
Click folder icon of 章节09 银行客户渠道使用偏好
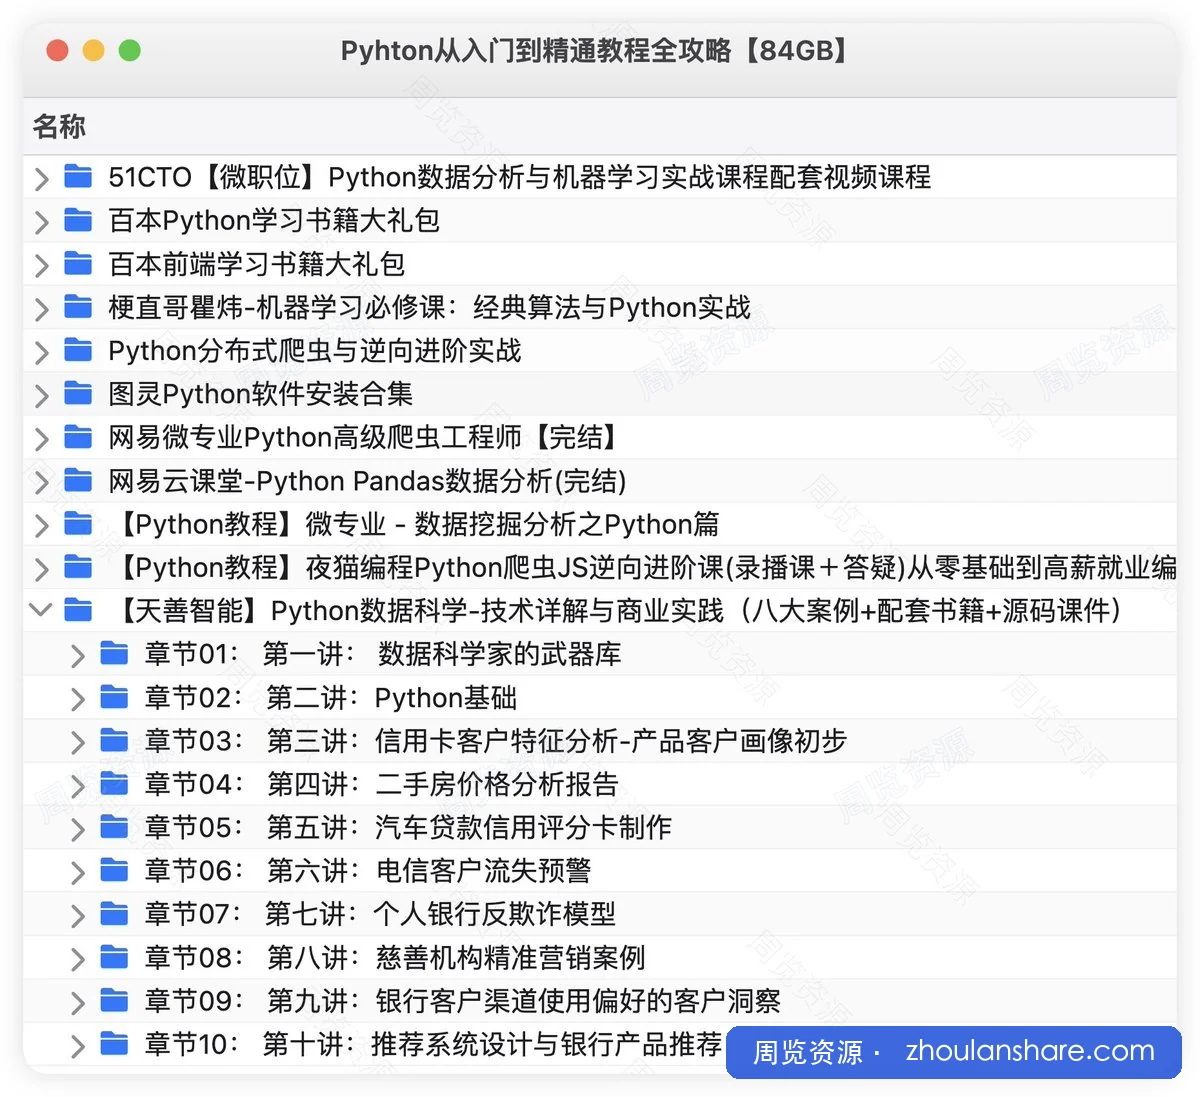coord(115,1001)
